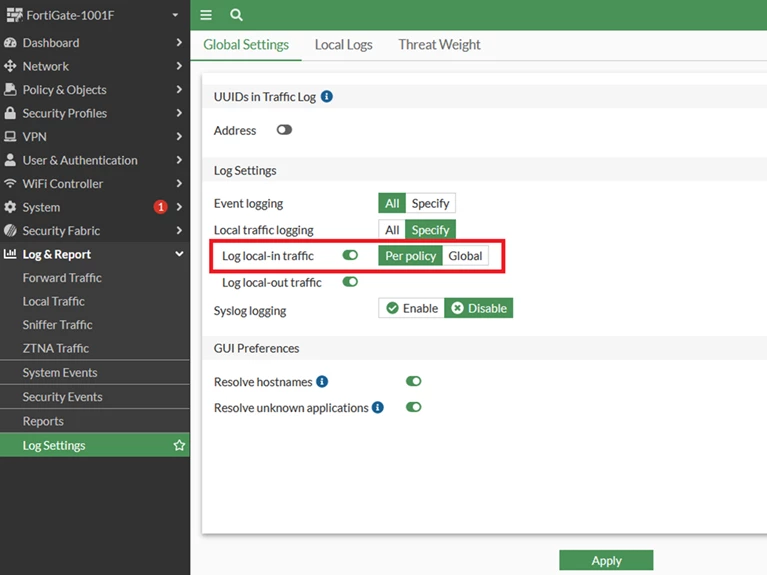Choose Global for local-in traffic

click(465, 255)
